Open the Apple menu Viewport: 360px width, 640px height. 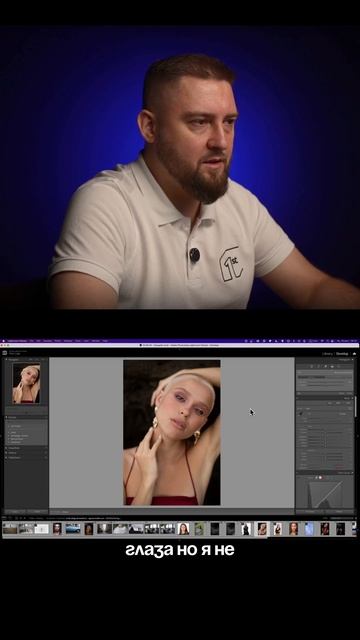tap(3, 340)
